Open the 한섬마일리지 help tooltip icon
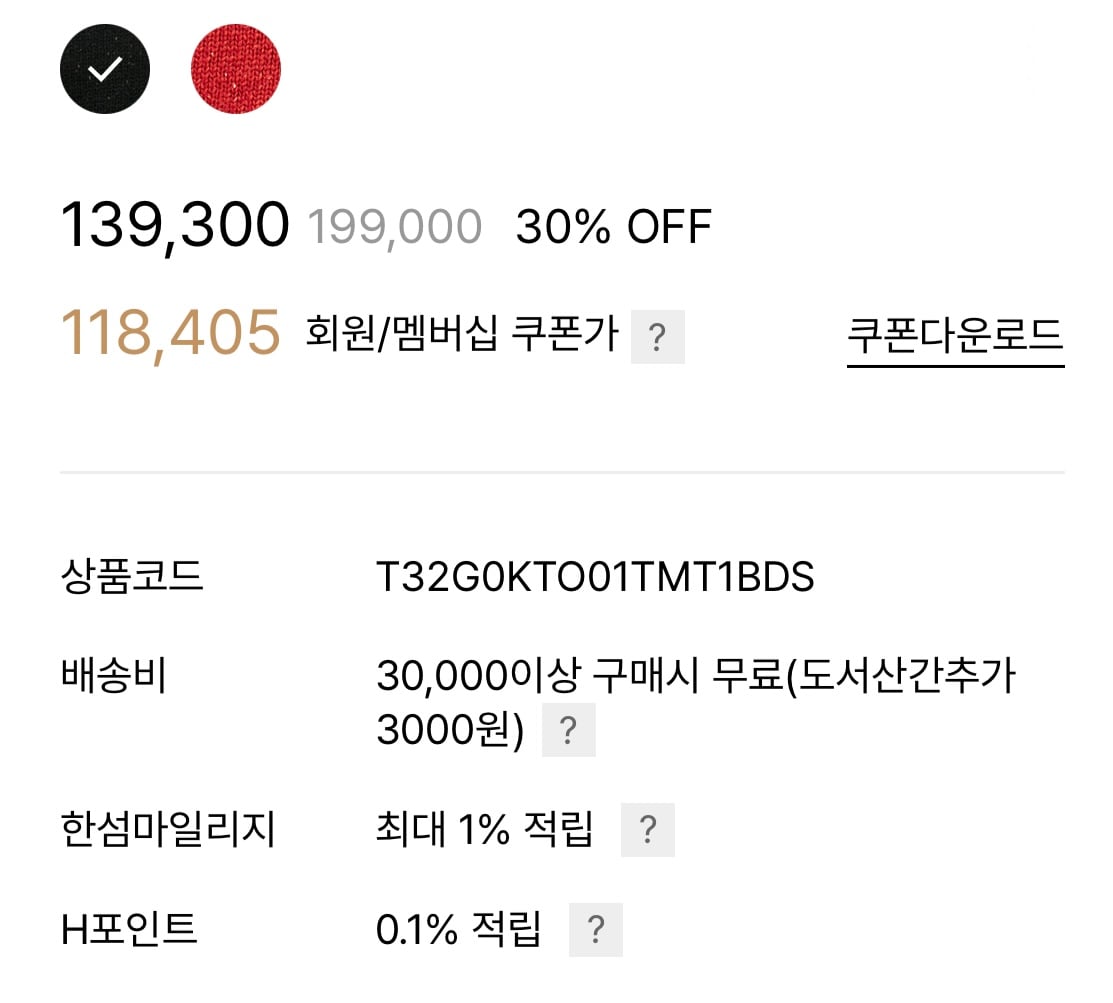1113x1003 pixels. (648, 828)
